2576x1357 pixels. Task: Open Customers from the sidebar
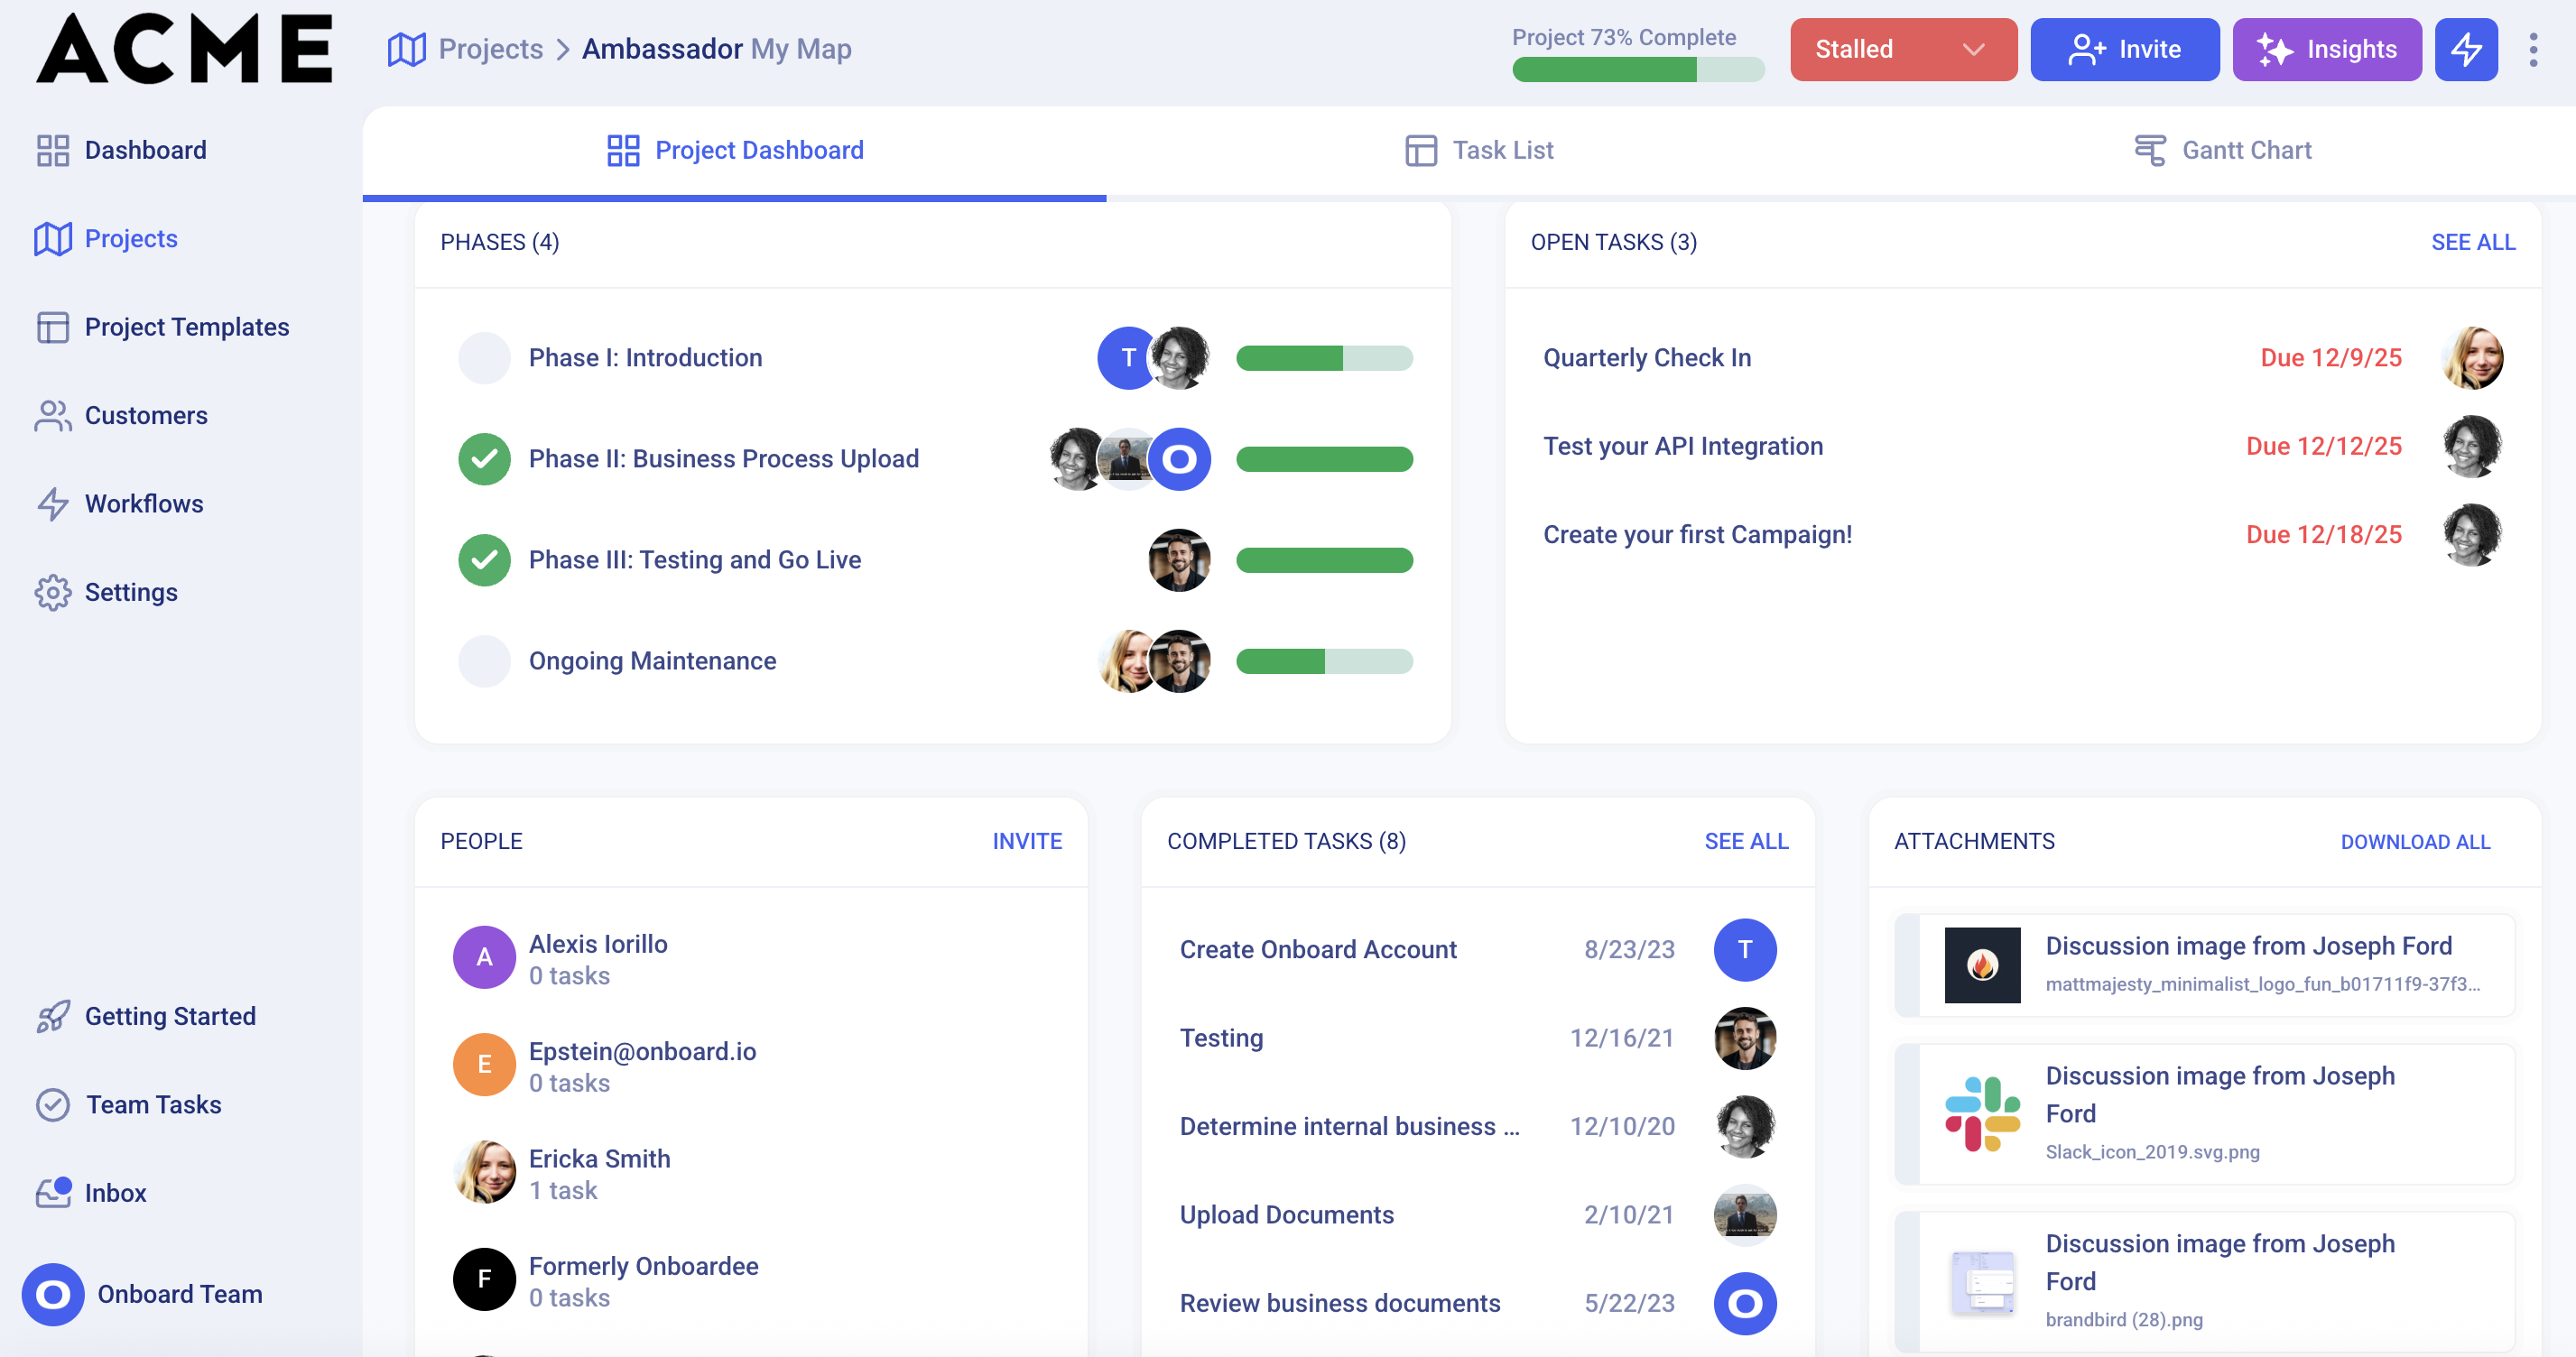click(146, 415)
